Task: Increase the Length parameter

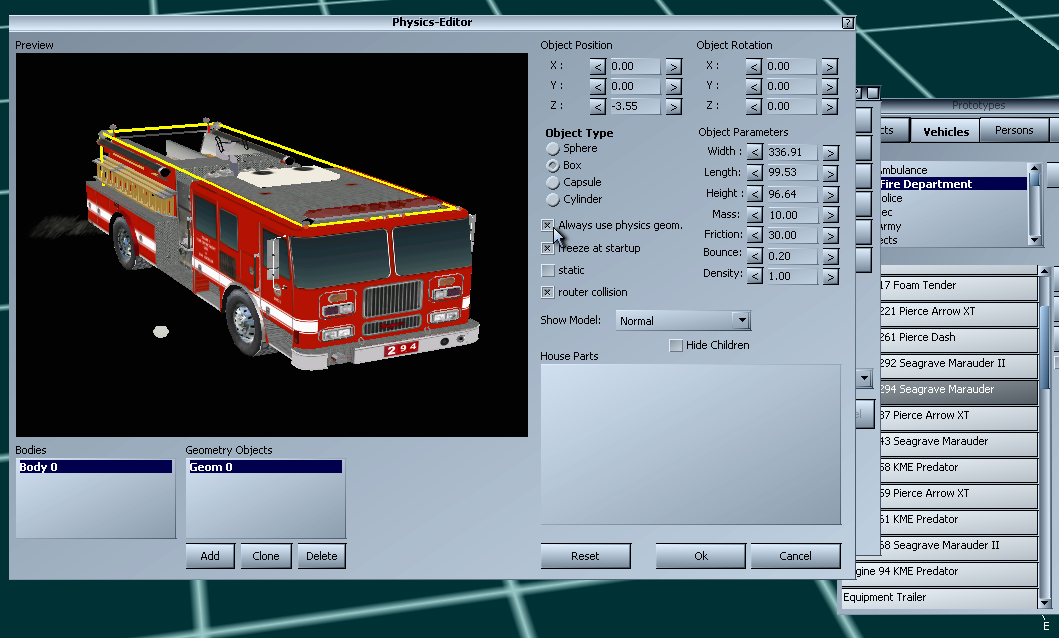Action: click(831, 173)
